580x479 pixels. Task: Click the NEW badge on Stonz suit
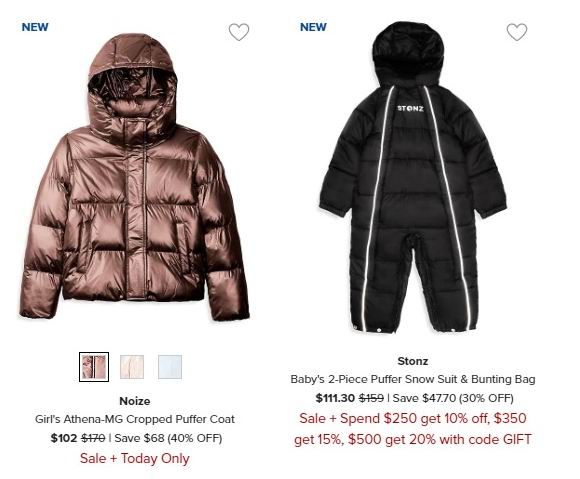(313, 27)
